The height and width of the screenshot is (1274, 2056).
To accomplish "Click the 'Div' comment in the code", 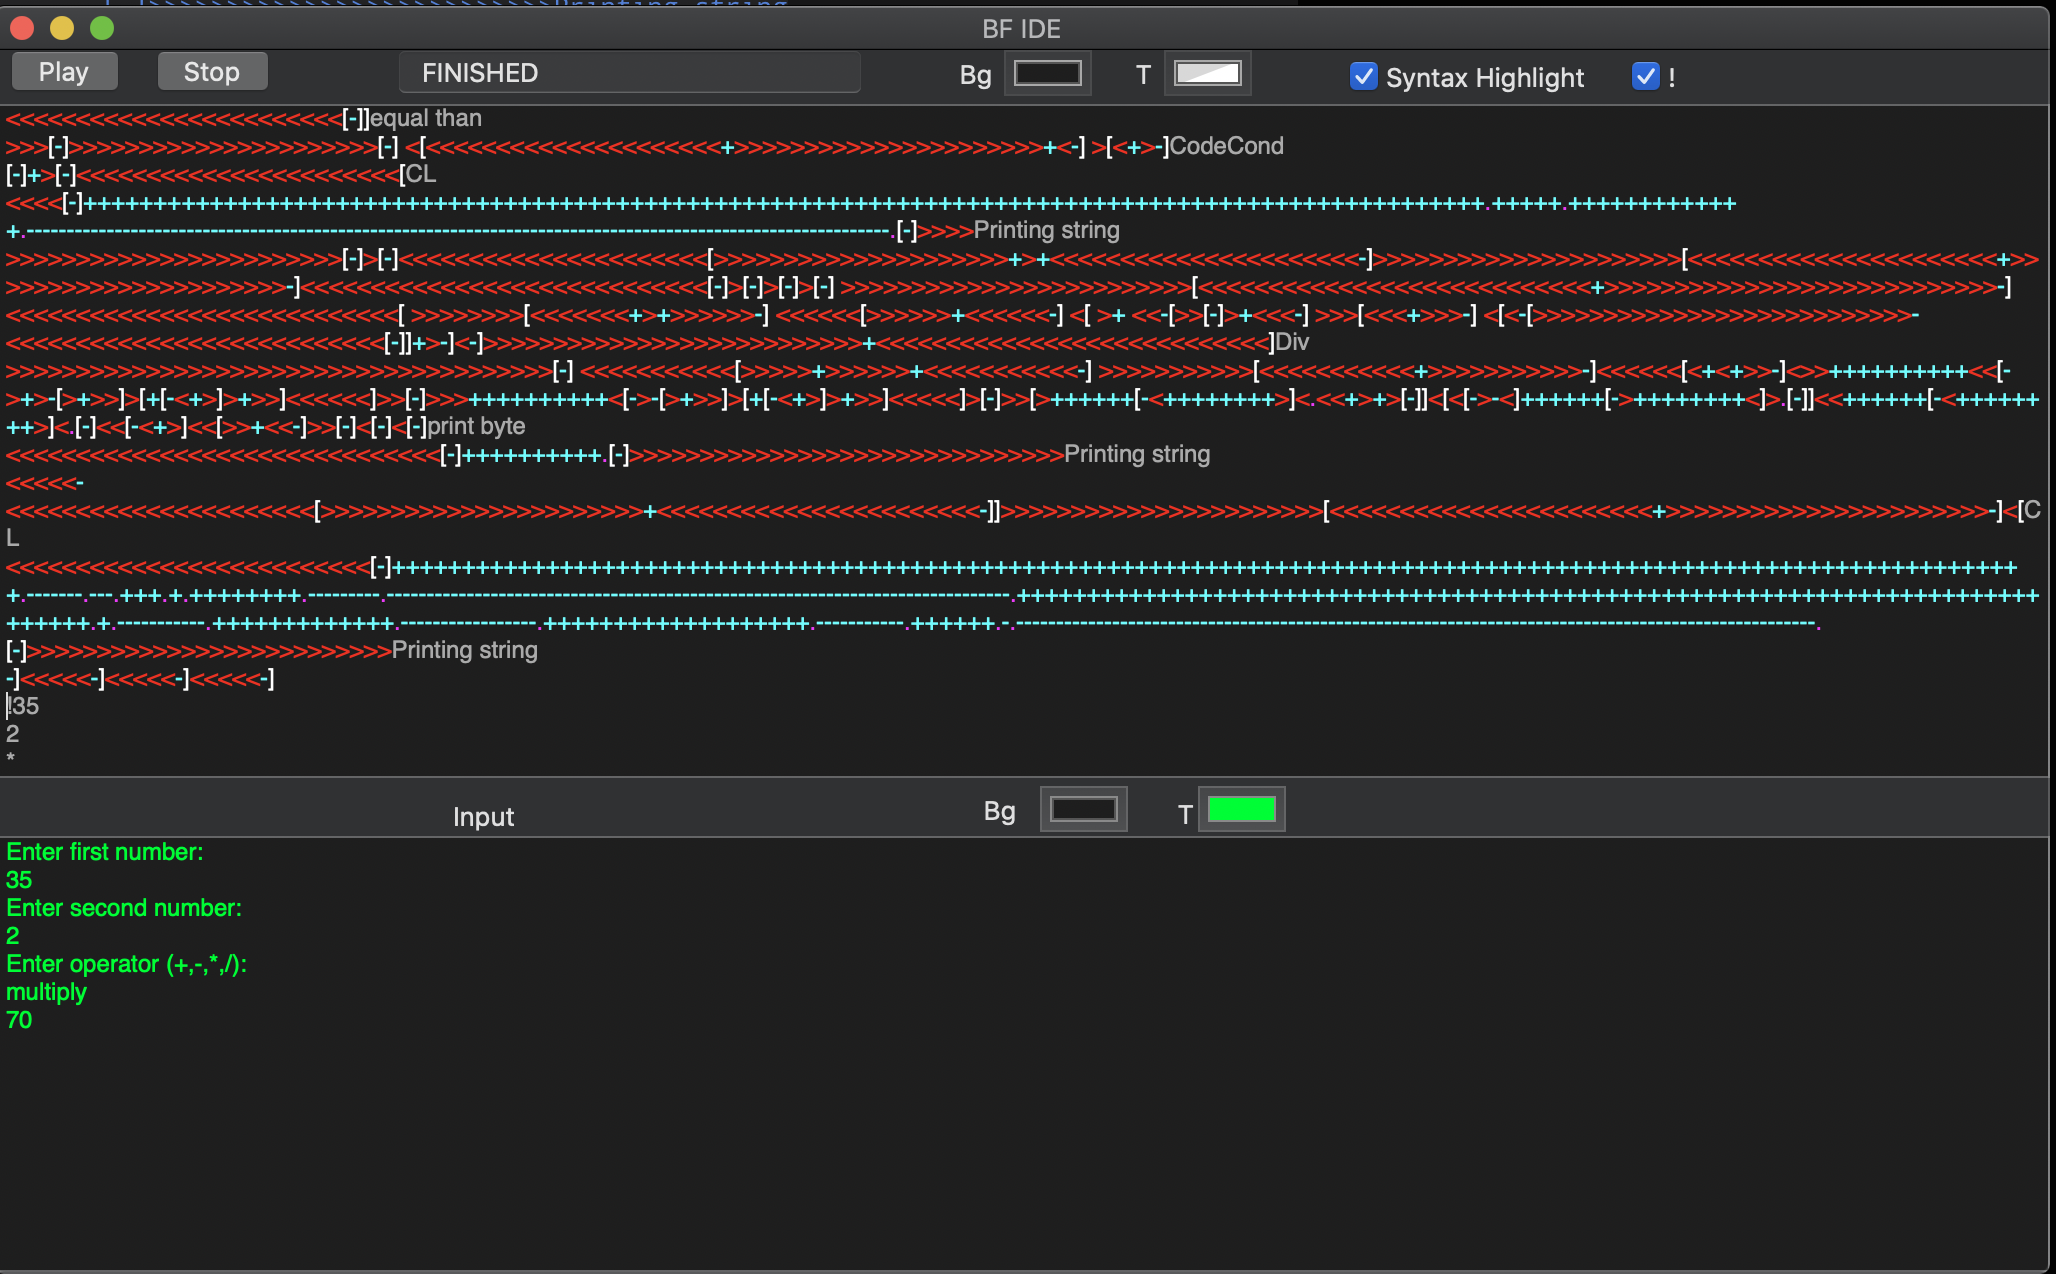I will coord(1292,342).
